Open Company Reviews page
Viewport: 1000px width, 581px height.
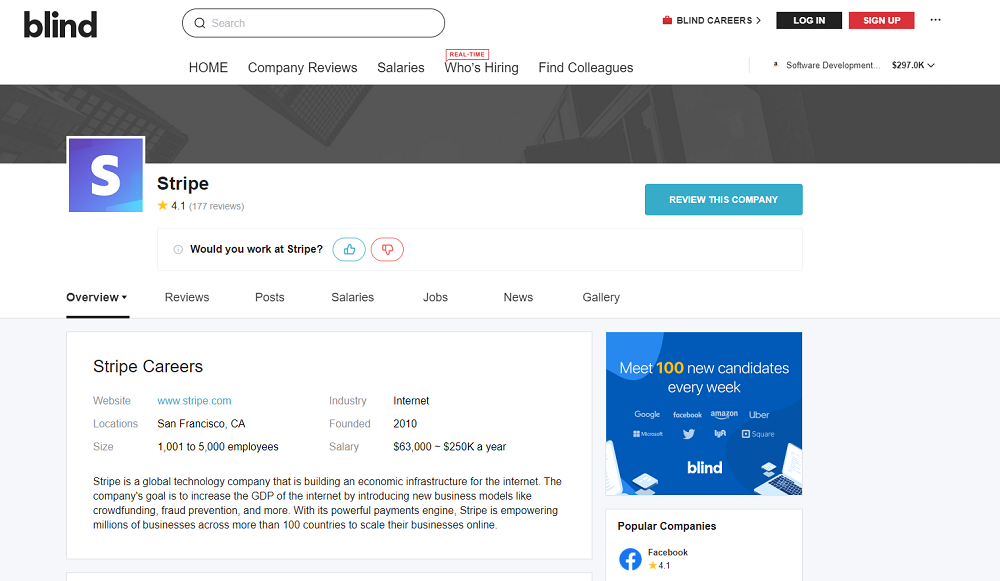click(302, 68)
